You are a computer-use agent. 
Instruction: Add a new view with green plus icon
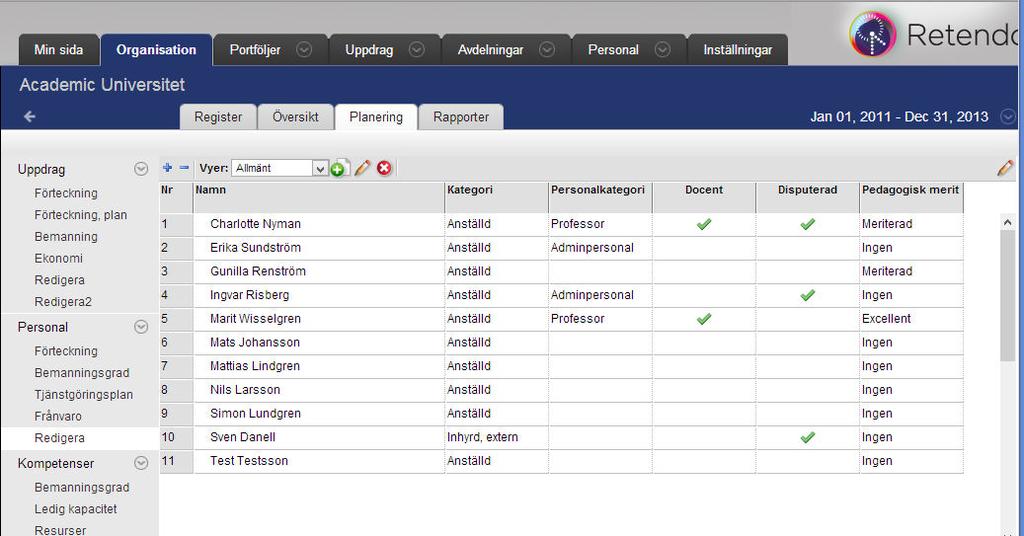coord(338,168)
